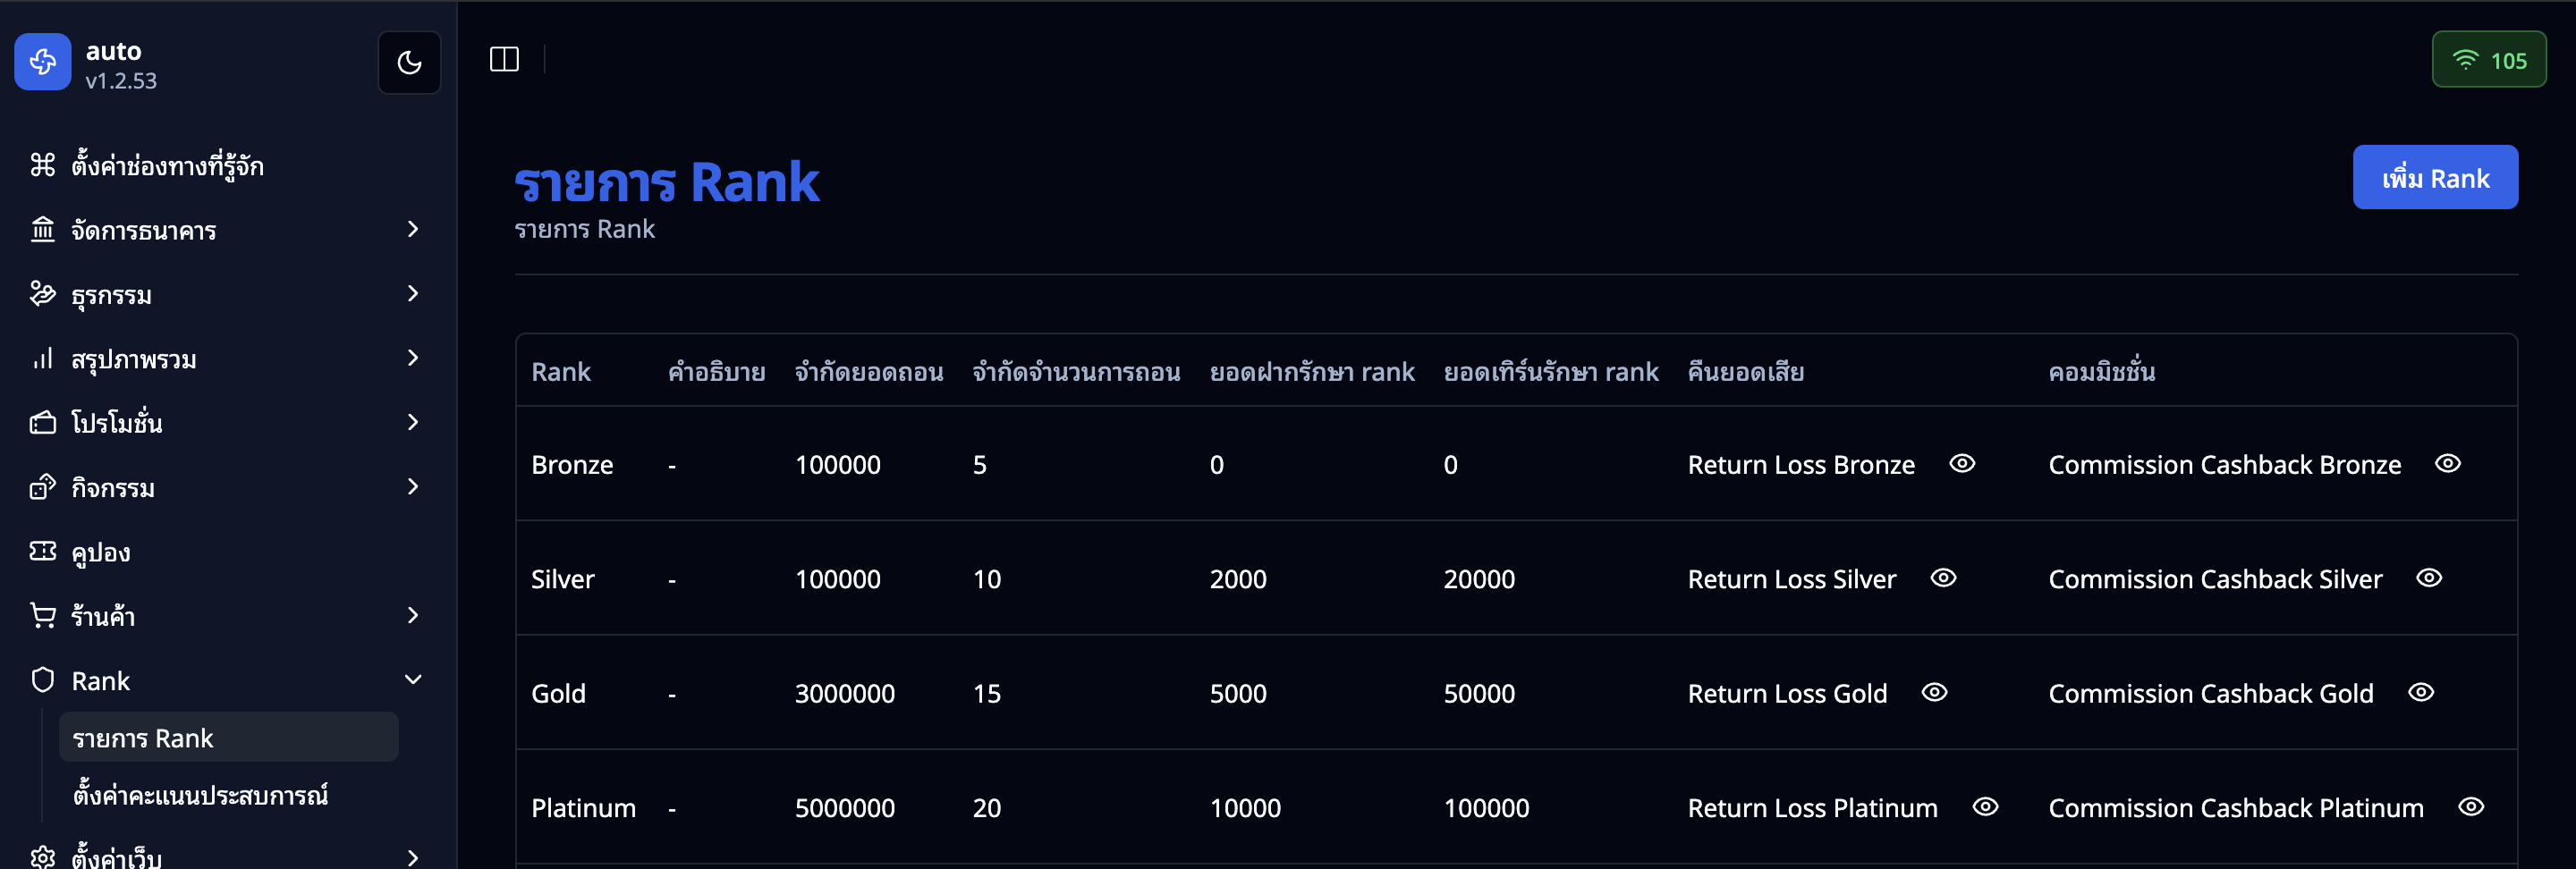Select the ธุรกรรม transactions icon
The width and height of the screenshot is (2576, 869).
click(x=42, y=294)
